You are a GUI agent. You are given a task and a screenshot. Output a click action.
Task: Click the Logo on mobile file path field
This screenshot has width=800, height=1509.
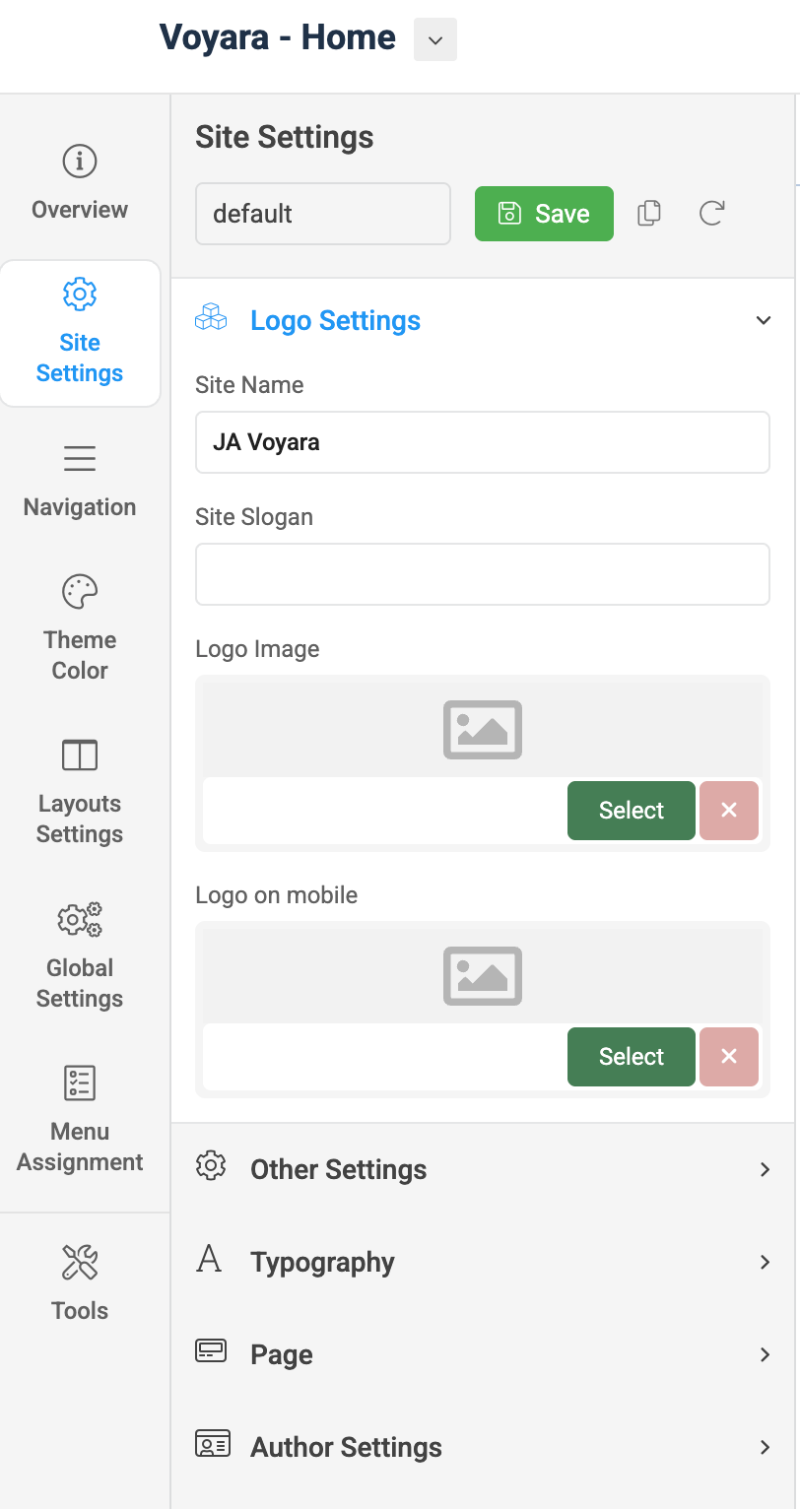click(x=384, y=1056)
